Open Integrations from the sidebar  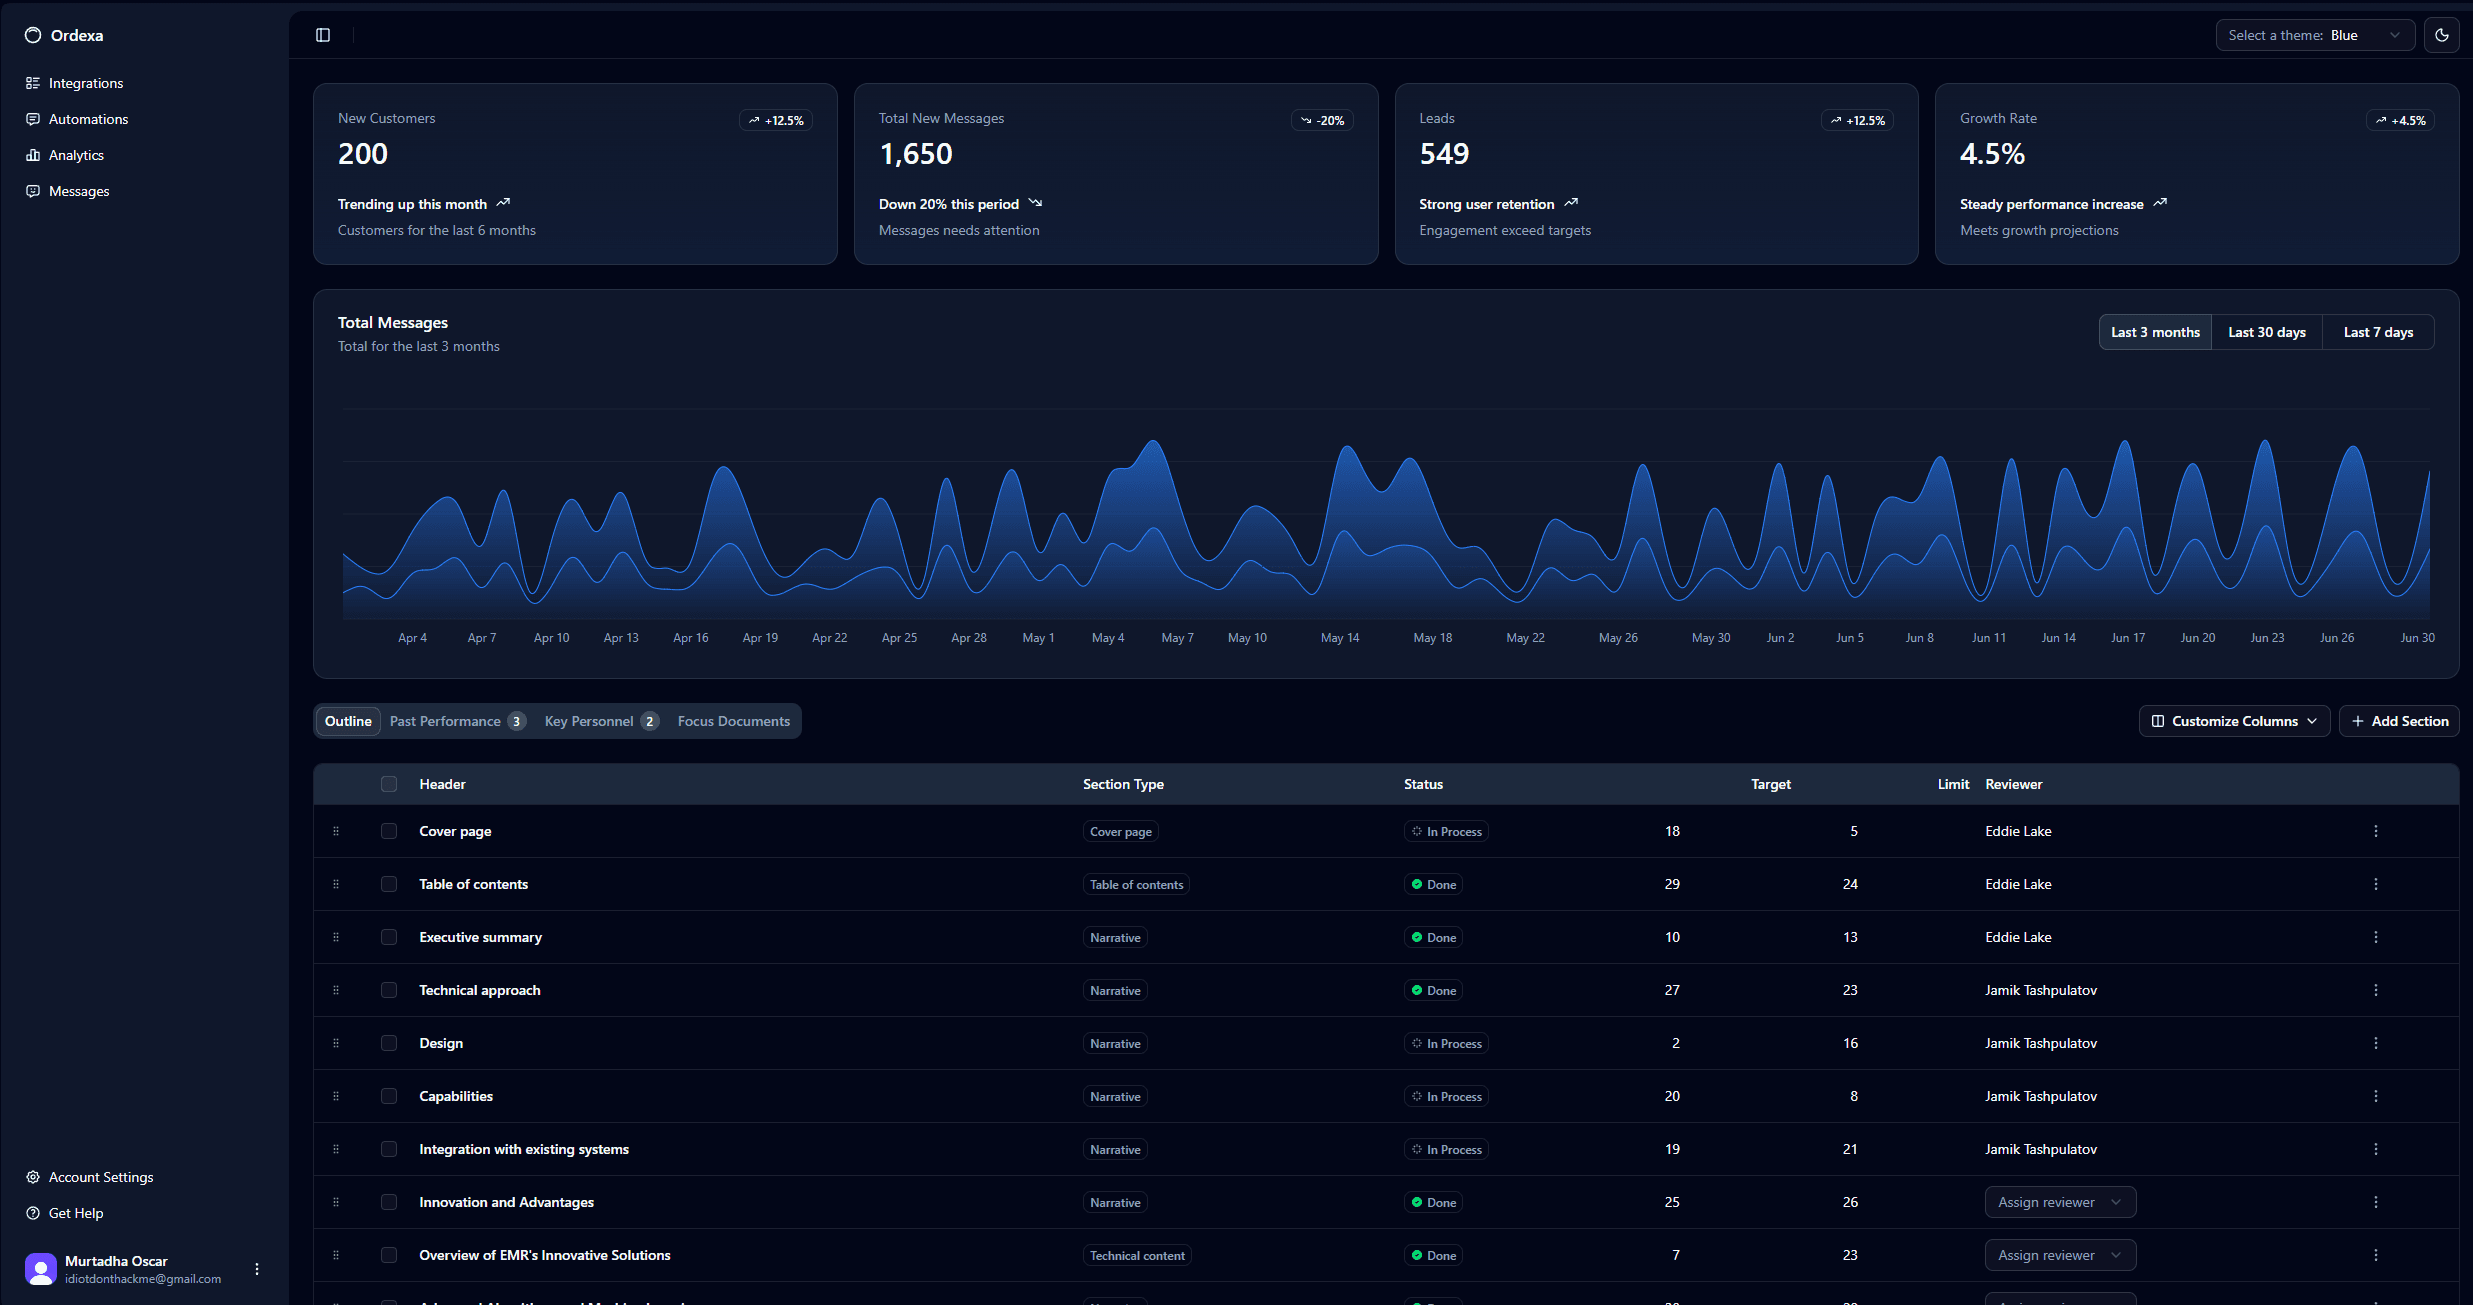pos(85,83)
